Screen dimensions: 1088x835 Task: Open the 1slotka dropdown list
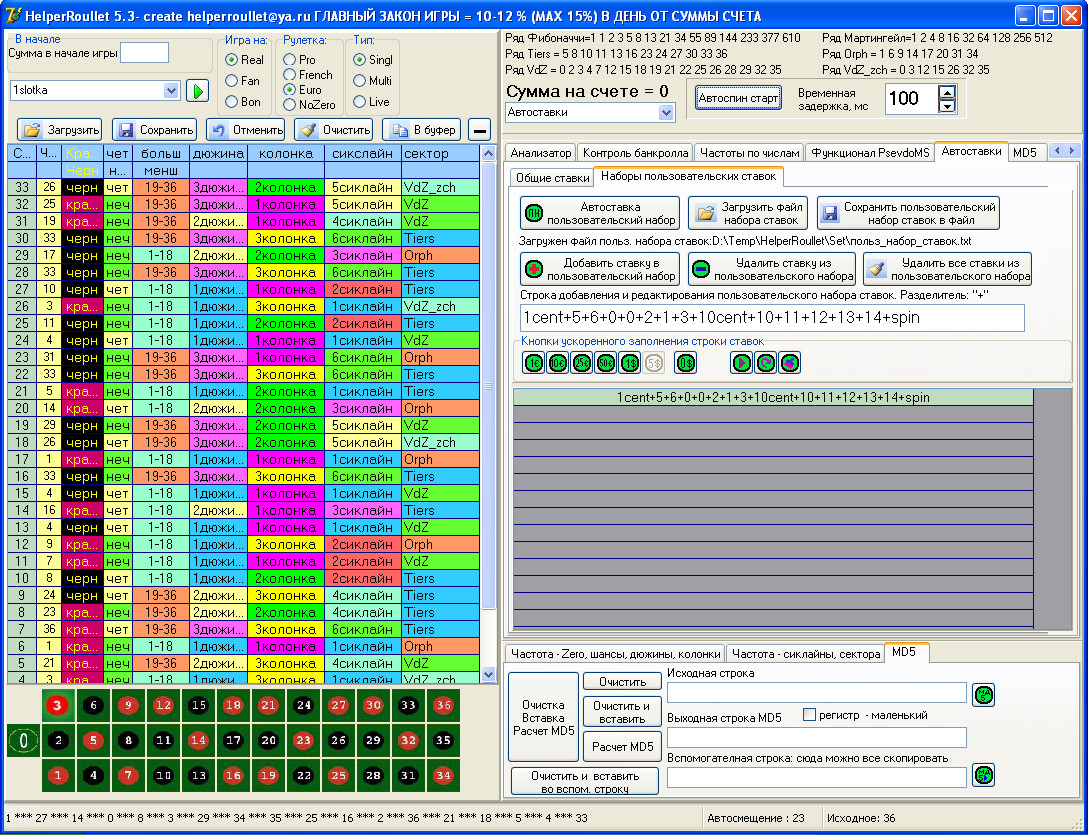tap(170, 91)
